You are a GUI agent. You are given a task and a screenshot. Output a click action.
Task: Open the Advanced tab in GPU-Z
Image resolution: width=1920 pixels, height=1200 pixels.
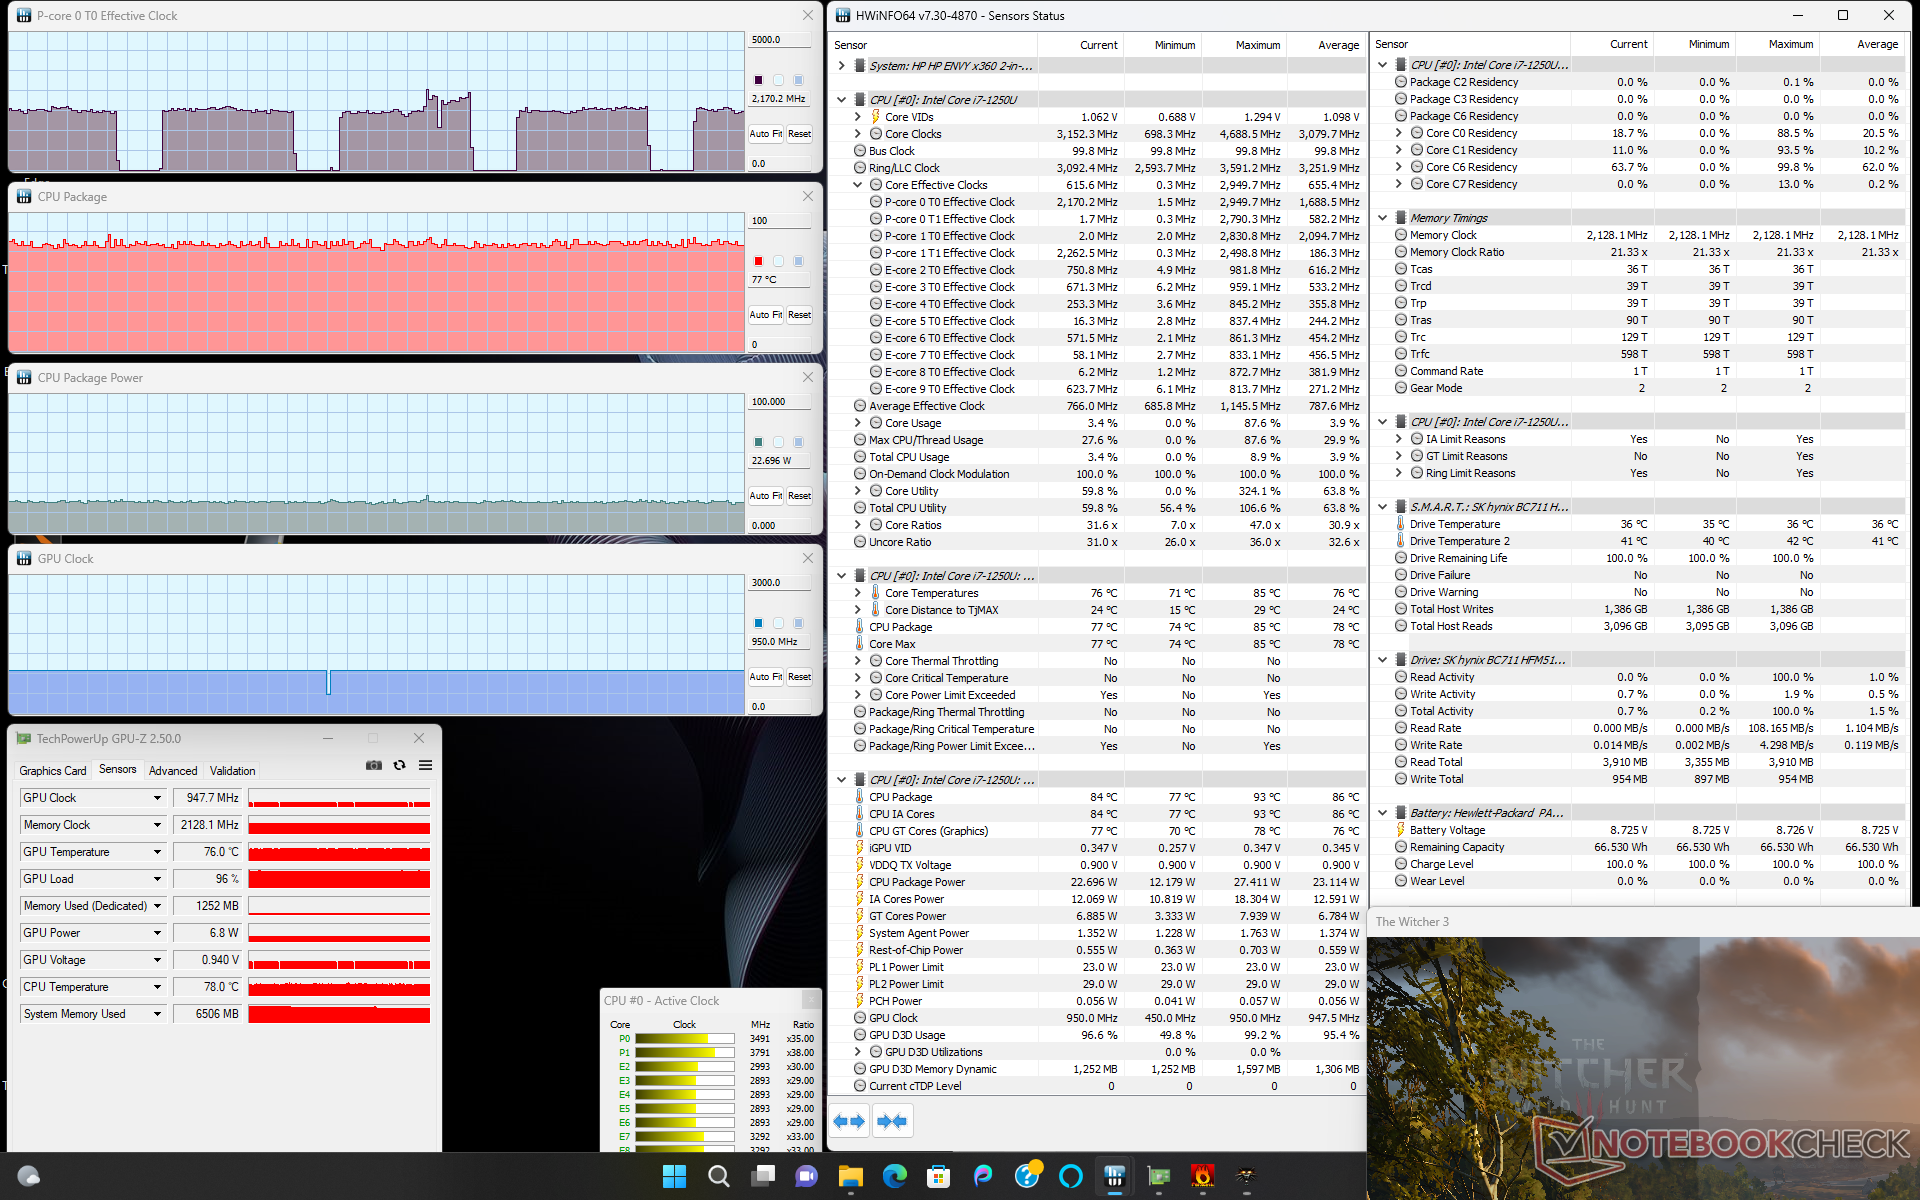(x=173, y=771)
